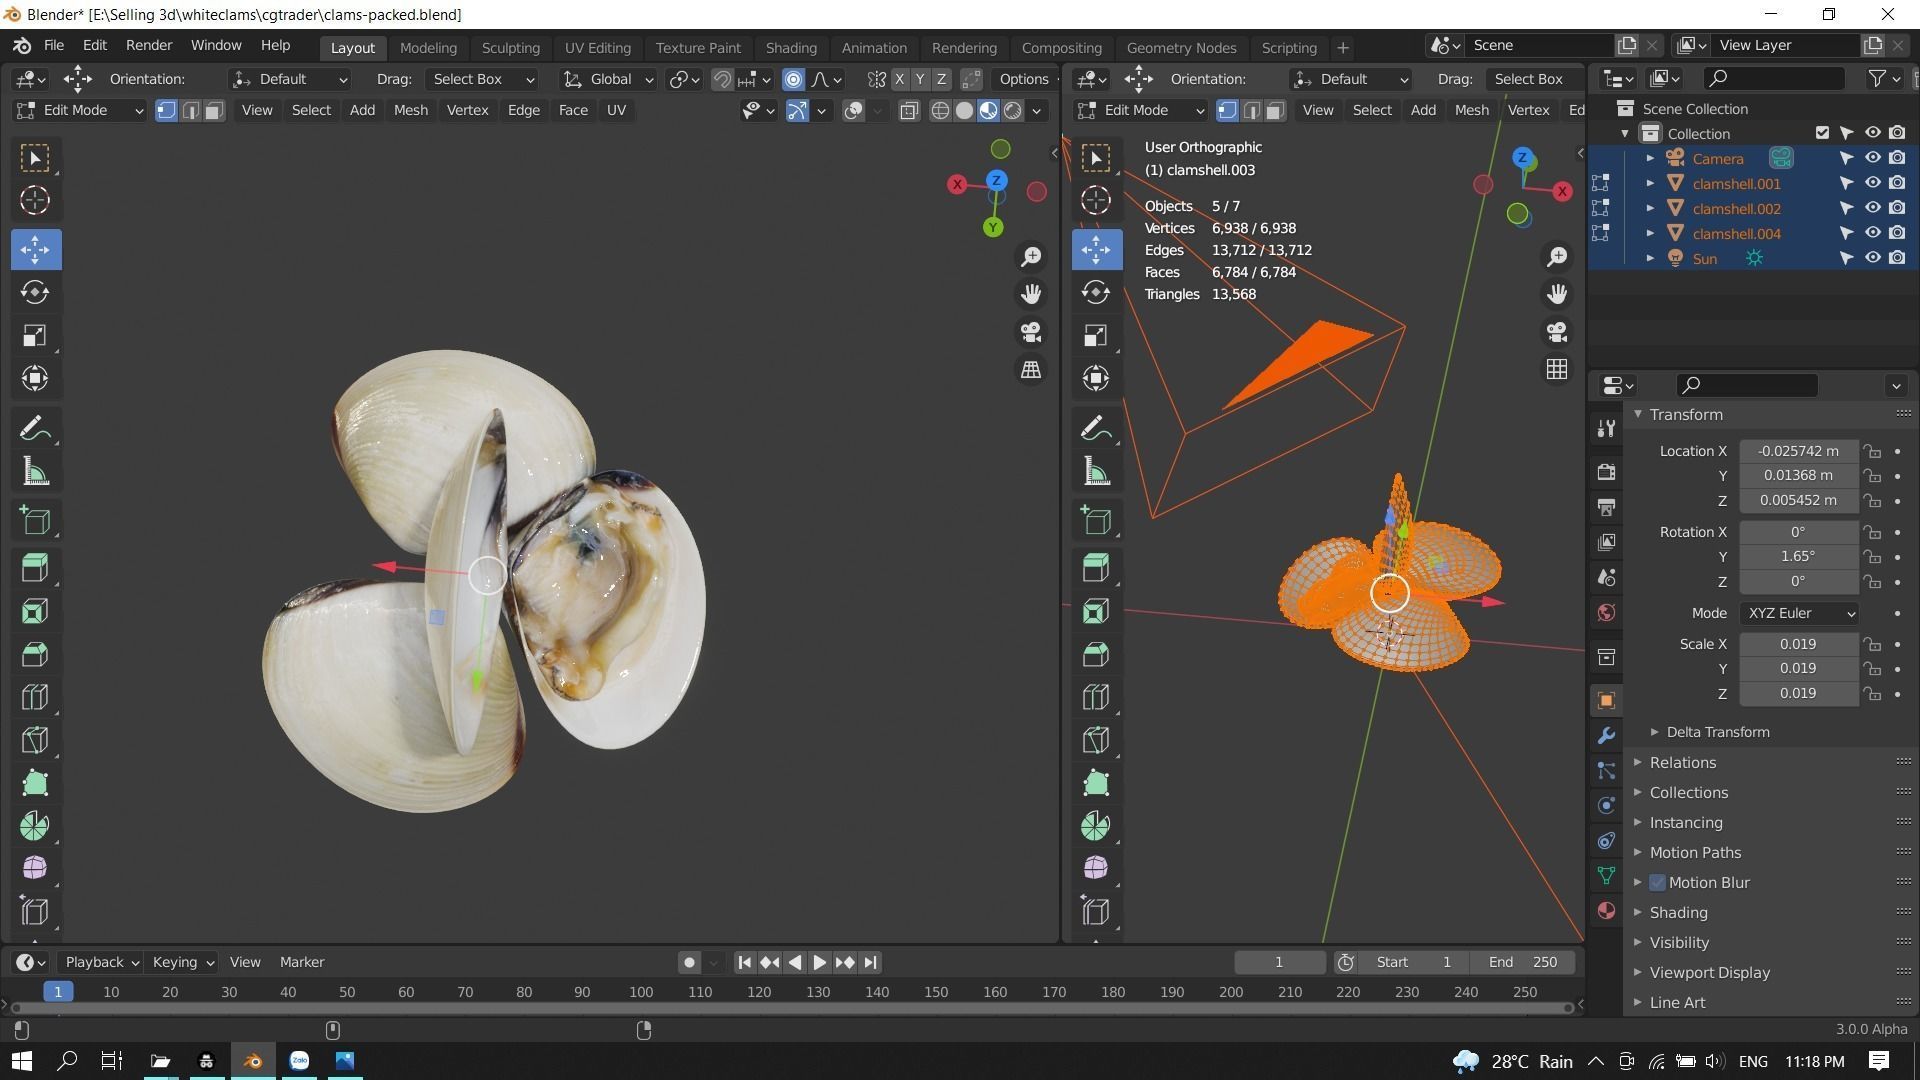Click zoom magnifier icon in left viewport
The image size is (1920, 1080).
[1031, 257]
